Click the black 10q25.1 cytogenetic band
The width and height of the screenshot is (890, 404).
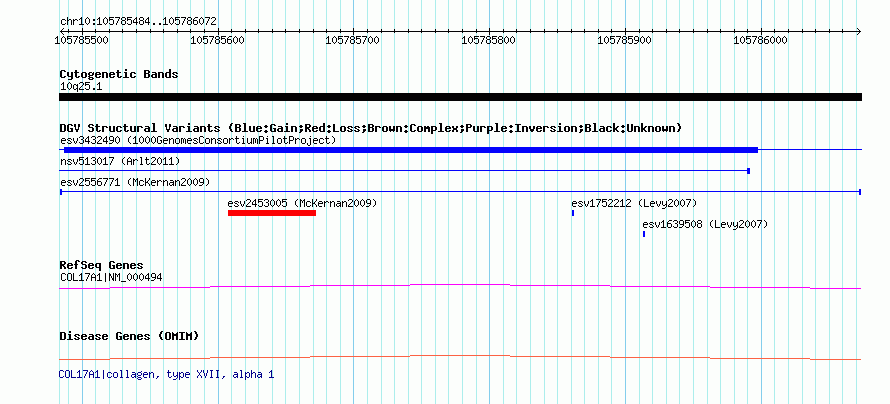click(460, 97)
